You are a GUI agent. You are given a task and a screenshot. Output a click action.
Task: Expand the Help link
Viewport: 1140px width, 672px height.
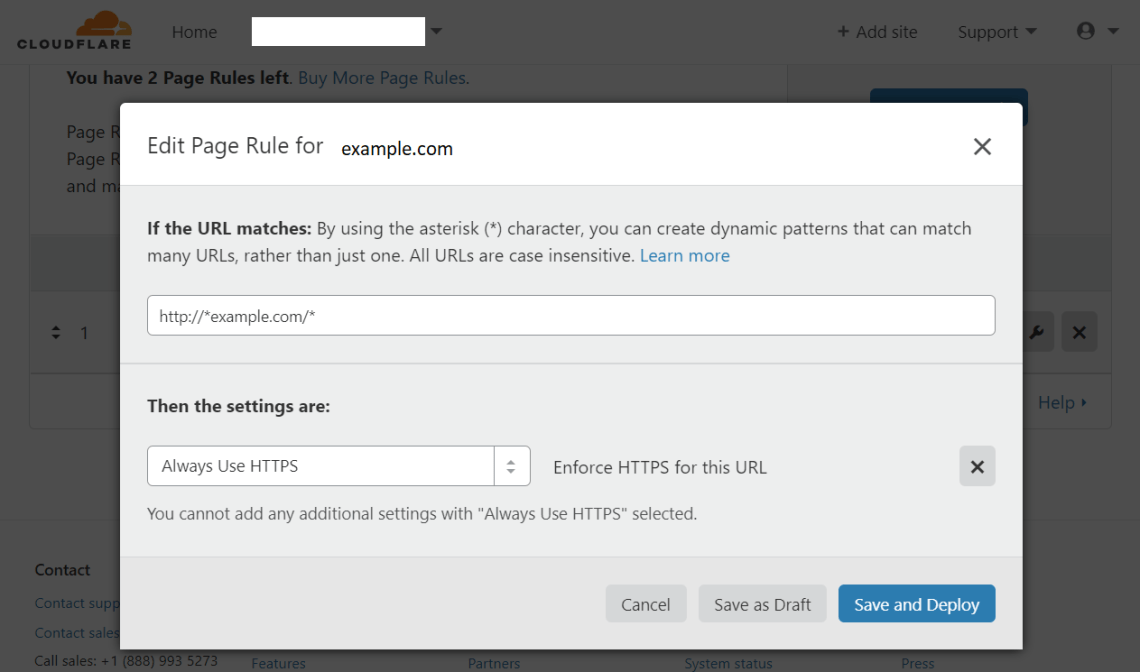1062,403
